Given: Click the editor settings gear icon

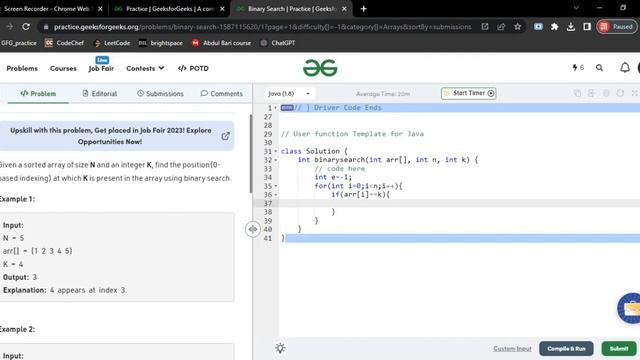Looking at the screenshot, I should [606, 93].
